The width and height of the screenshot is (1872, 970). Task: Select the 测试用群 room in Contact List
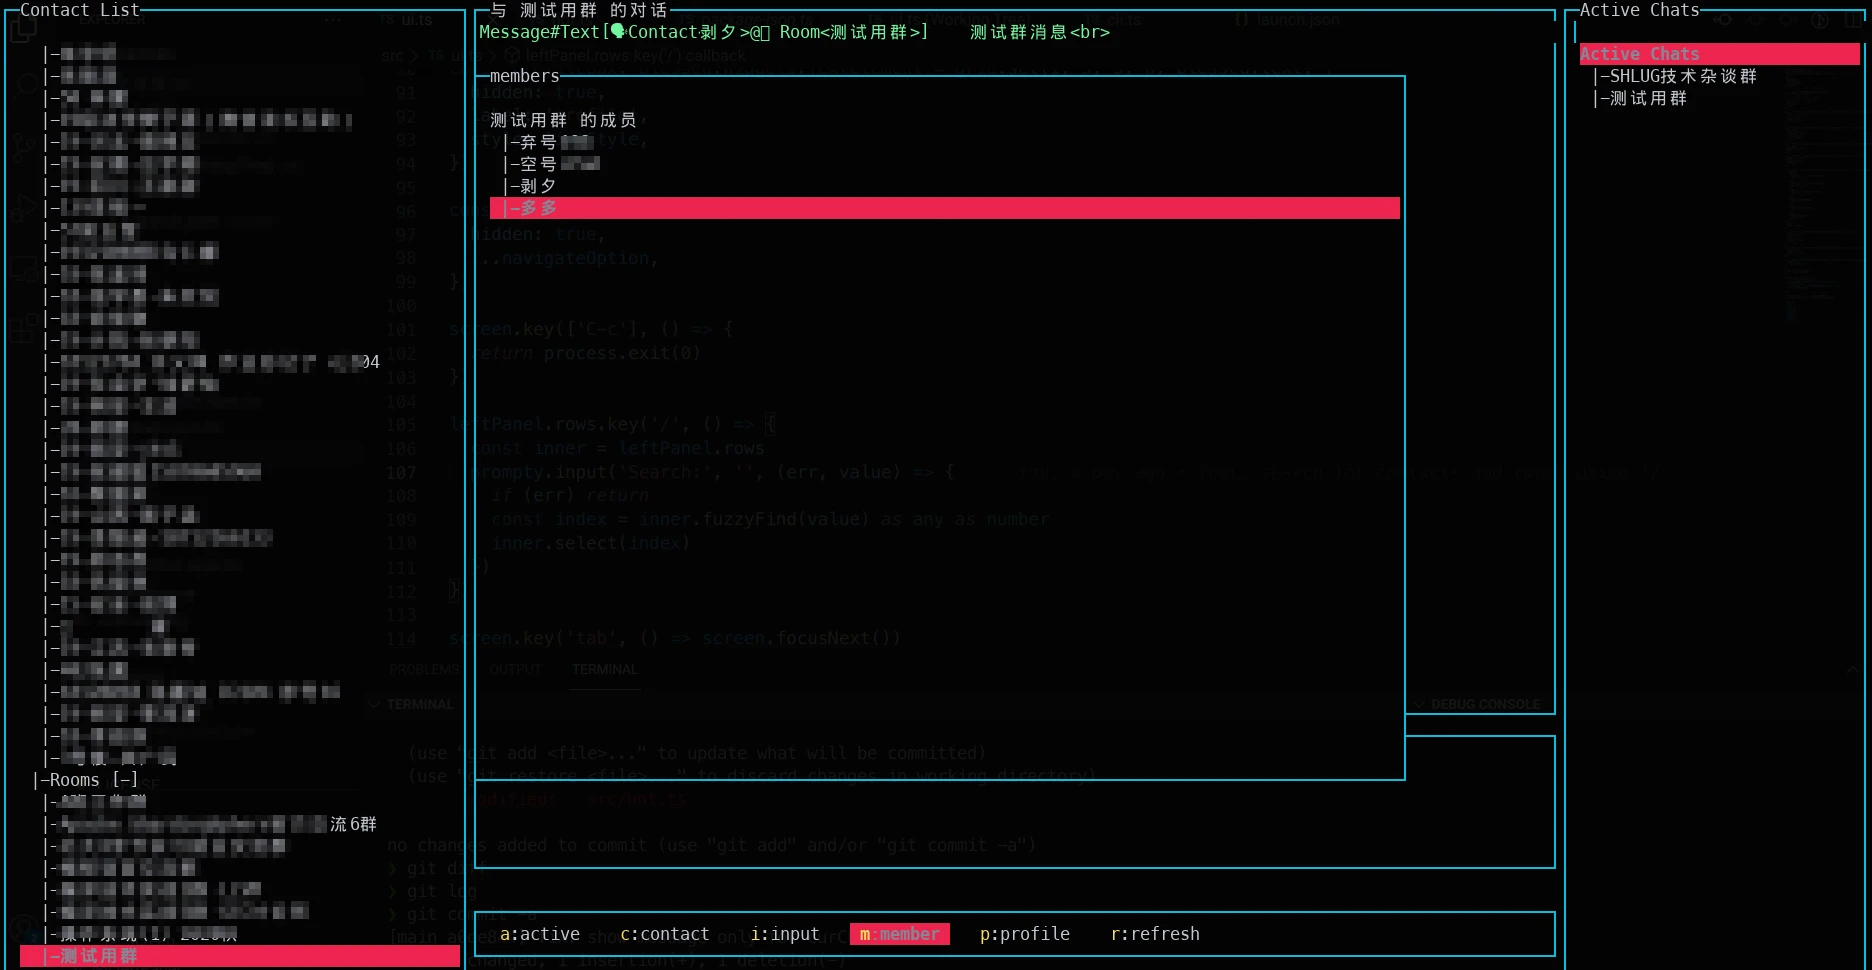(x=98, y=956)
